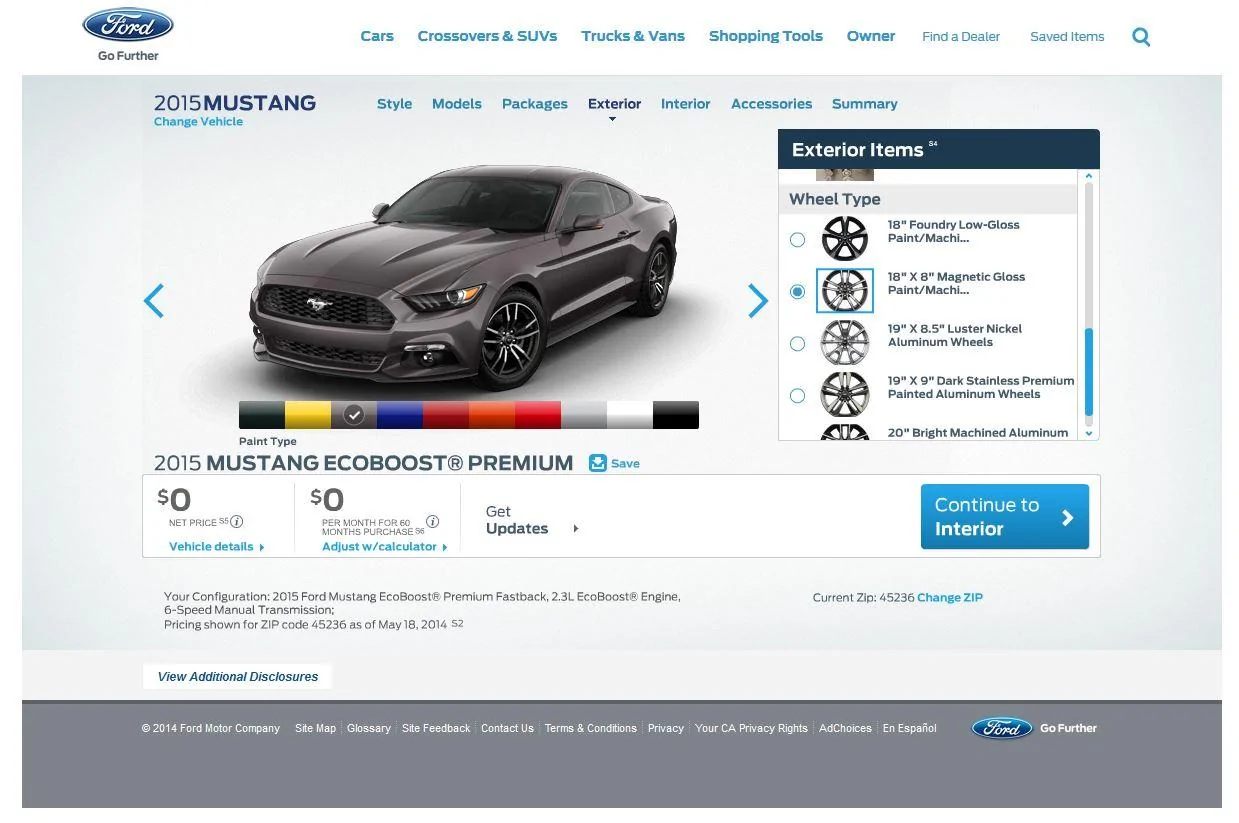Open Site Feedback footer link
1239x823 pixels.
pos(436,728)
